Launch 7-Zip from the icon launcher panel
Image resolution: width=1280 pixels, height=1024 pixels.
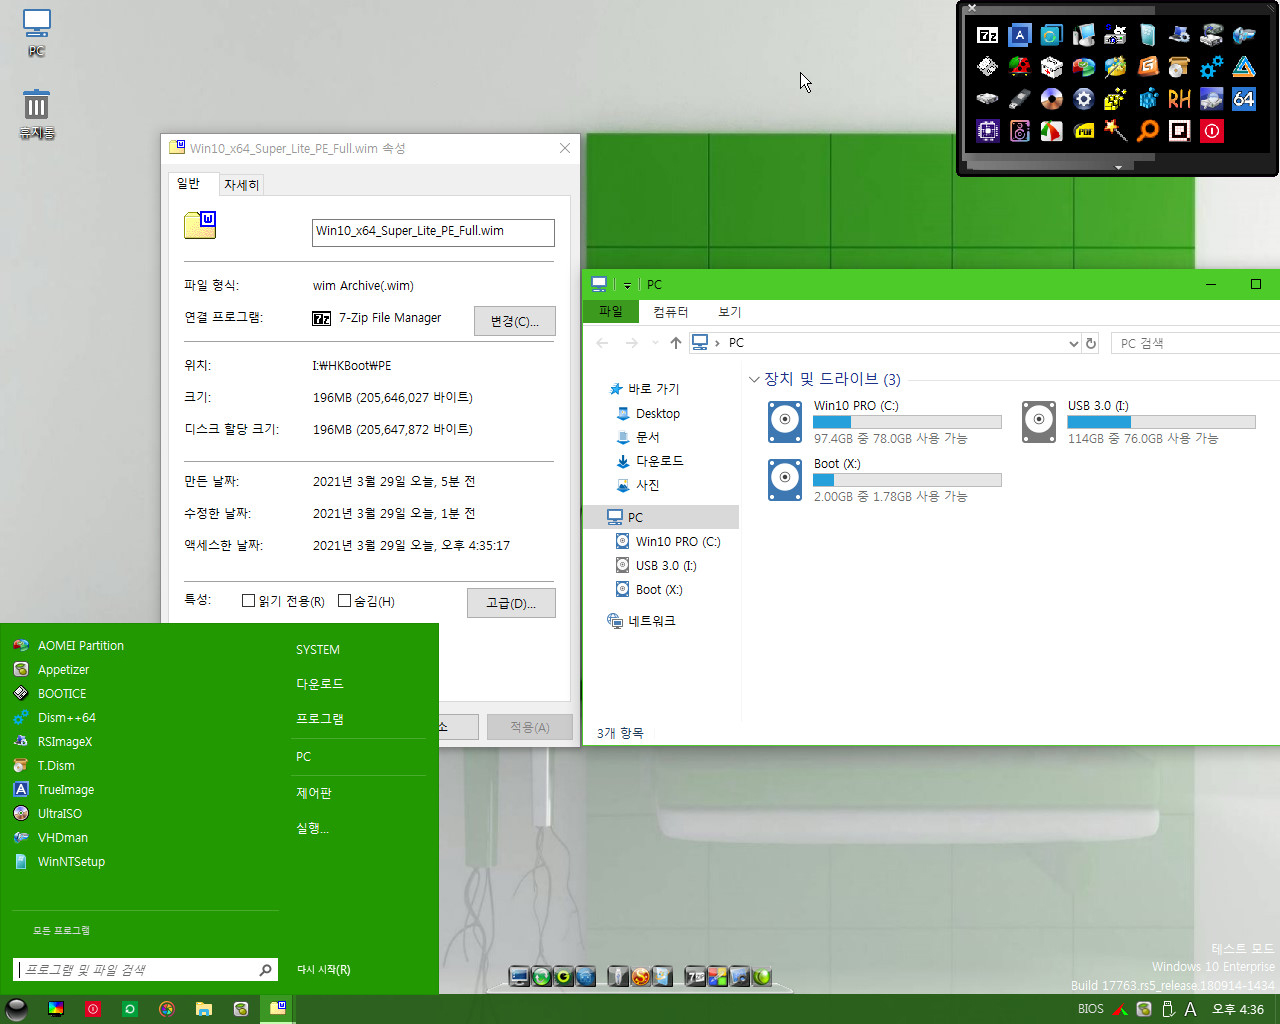[x=987, y=35]
